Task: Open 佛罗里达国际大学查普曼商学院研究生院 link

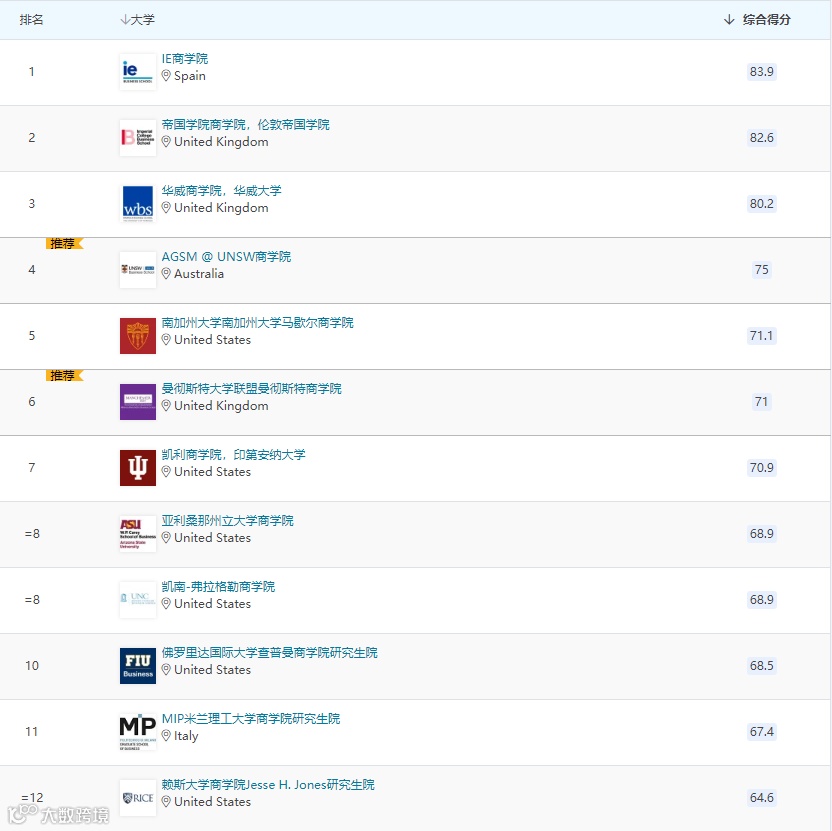Action: [270, 653]
